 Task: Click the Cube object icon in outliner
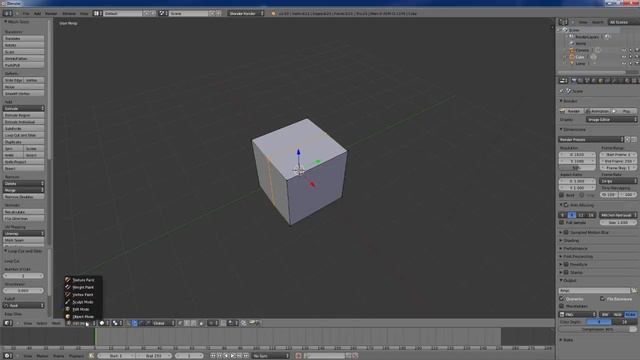pyautogui.click(x=572, y=57)
